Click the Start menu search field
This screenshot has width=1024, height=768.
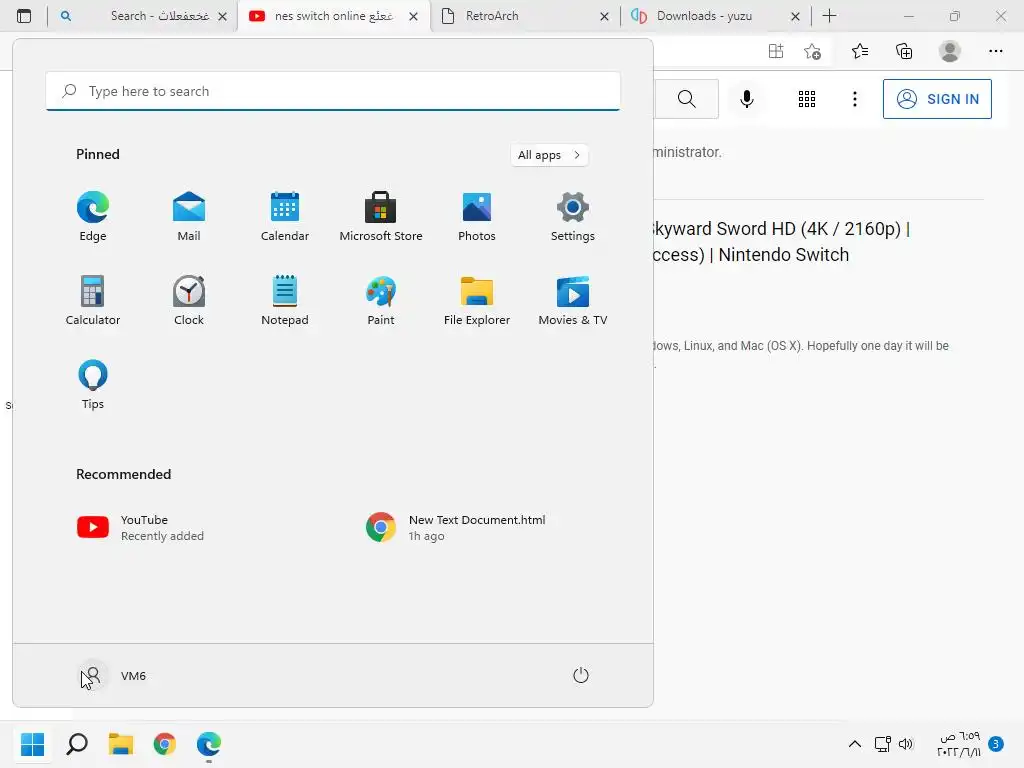pyautogui.click(x=333, y=91)
